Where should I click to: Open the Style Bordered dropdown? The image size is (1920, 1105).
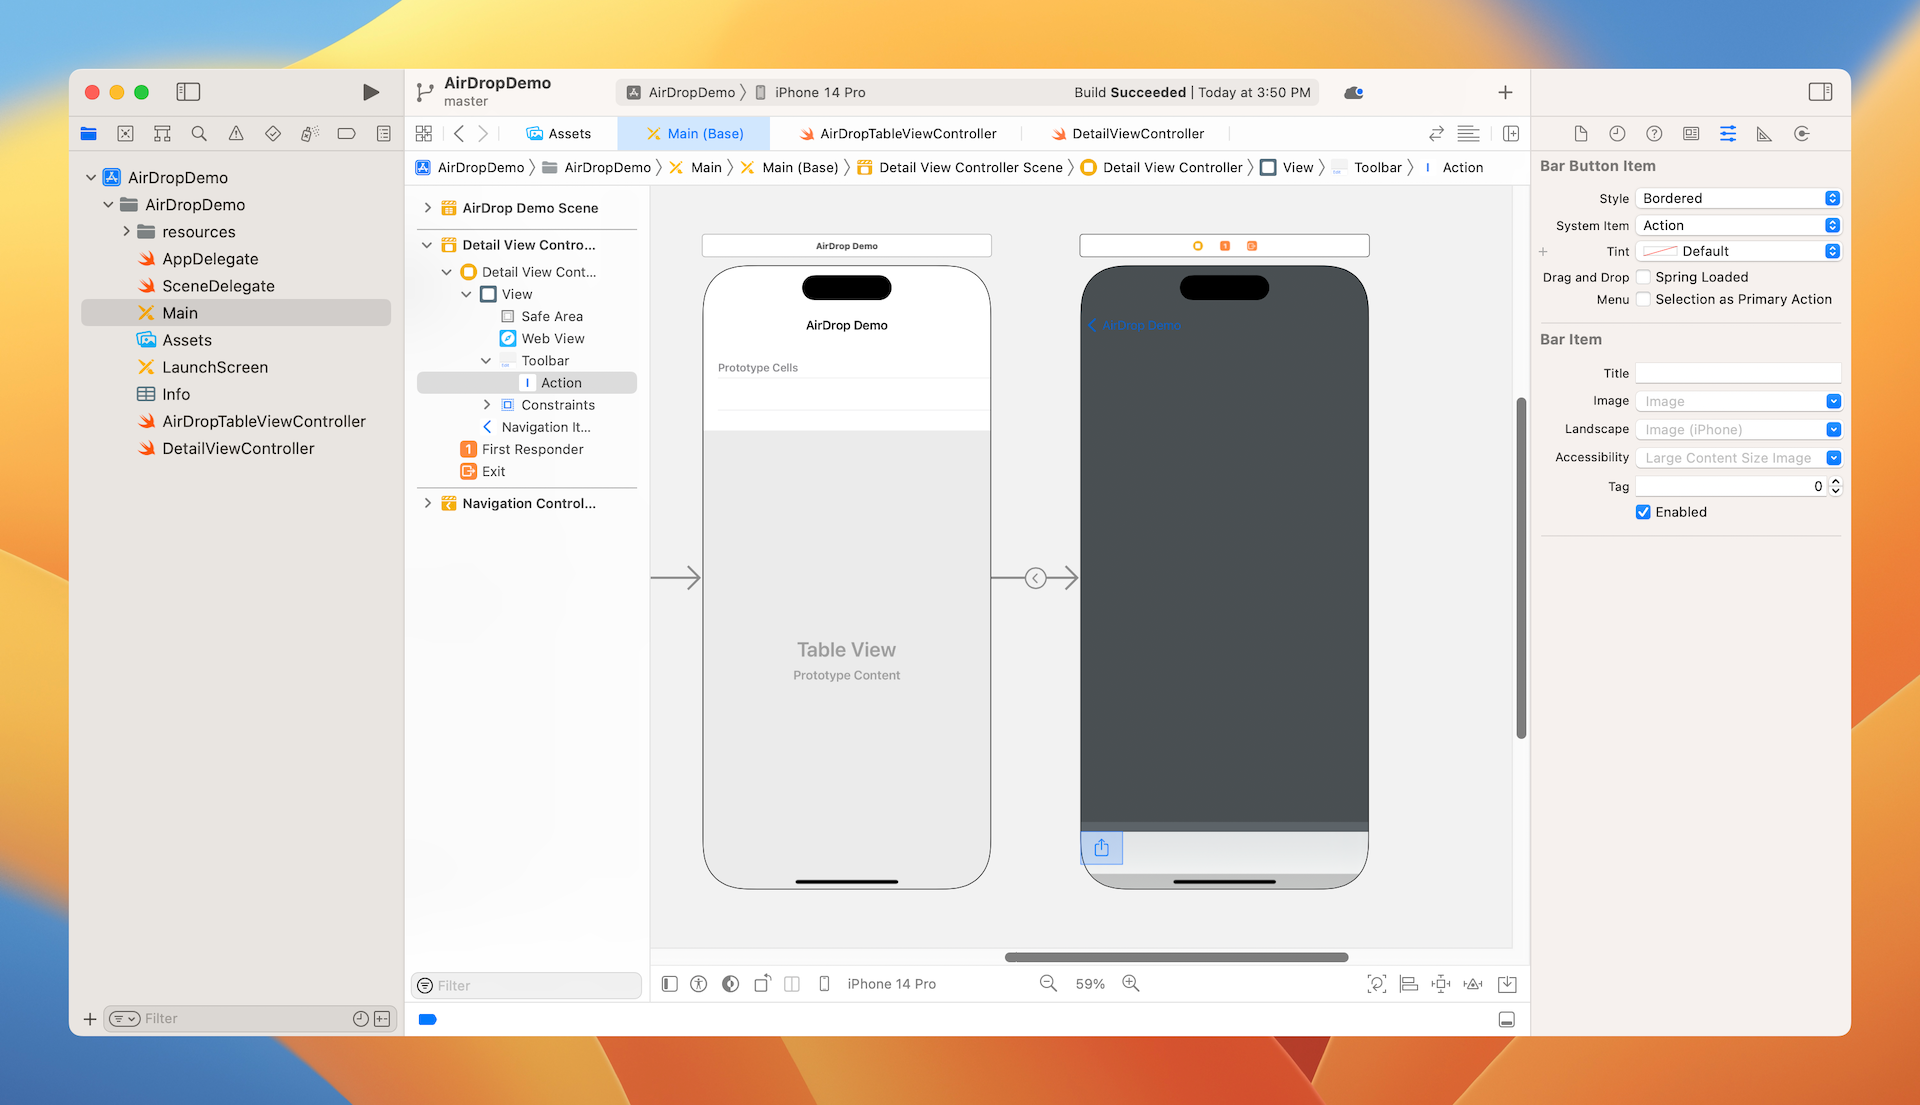(x=1738, y=198)
